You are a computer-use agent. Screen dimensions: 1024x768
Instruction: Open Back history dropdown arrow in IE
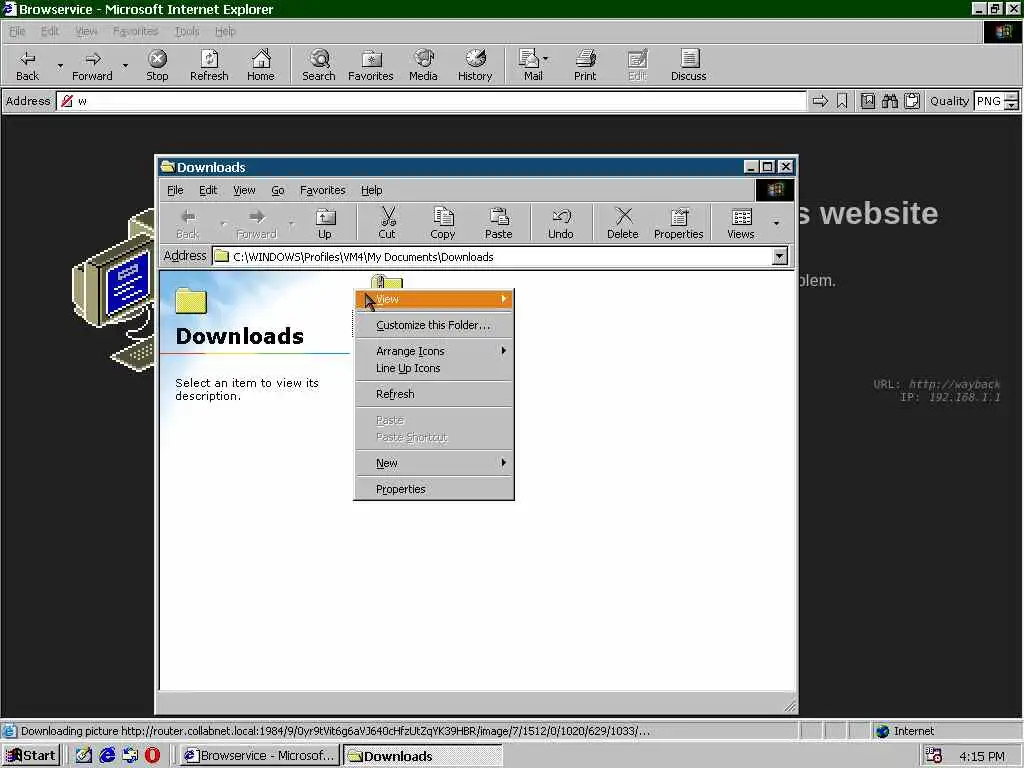tap(60, 65)
